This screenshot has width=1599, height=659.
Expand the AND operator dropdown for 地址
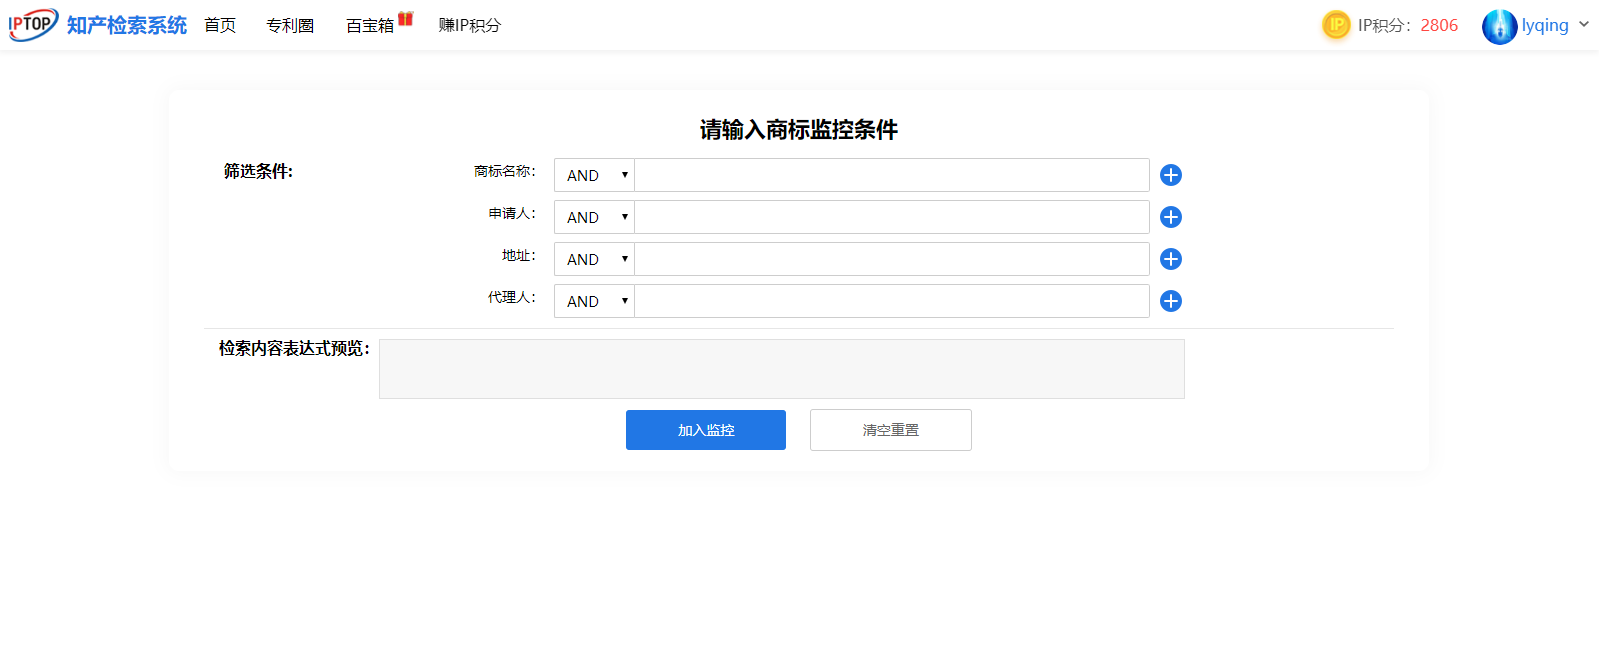(595, 259)
